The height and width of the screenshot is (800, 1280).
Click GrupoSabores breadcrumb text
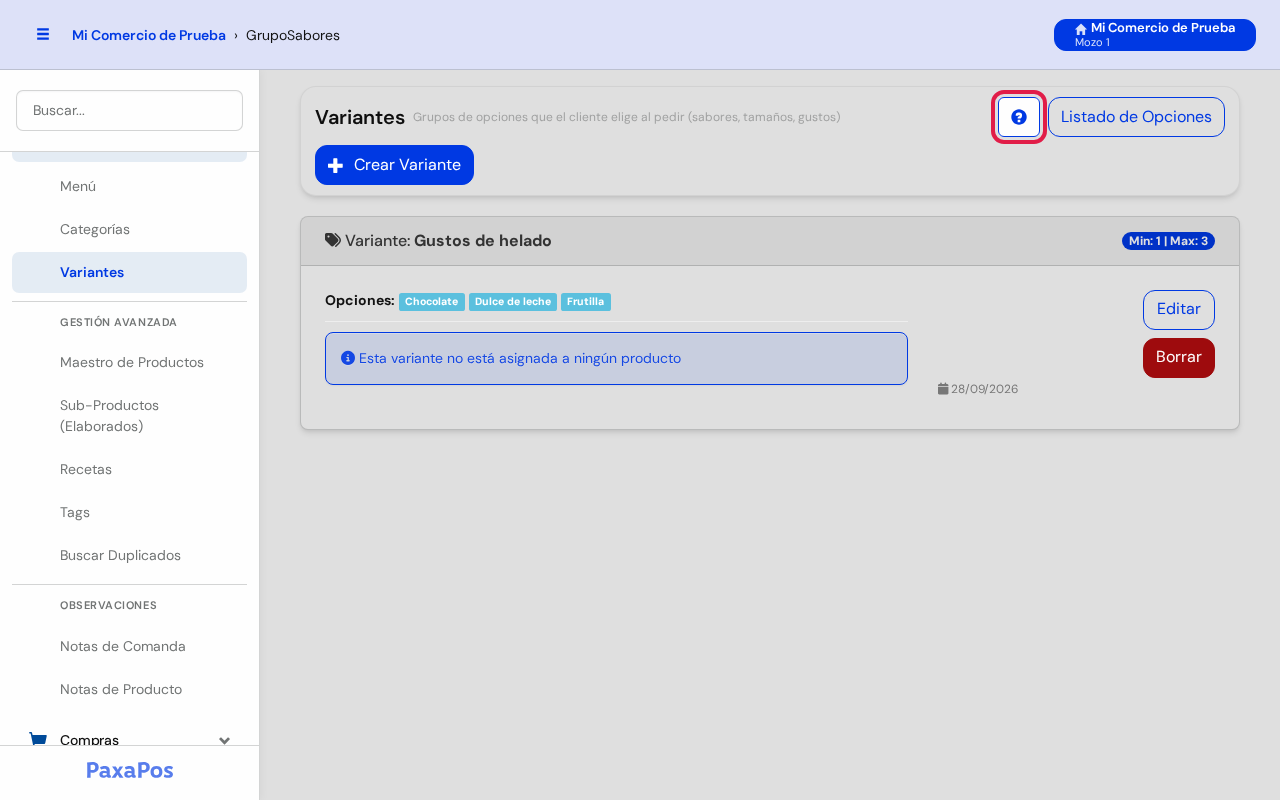tap(293, 35)
